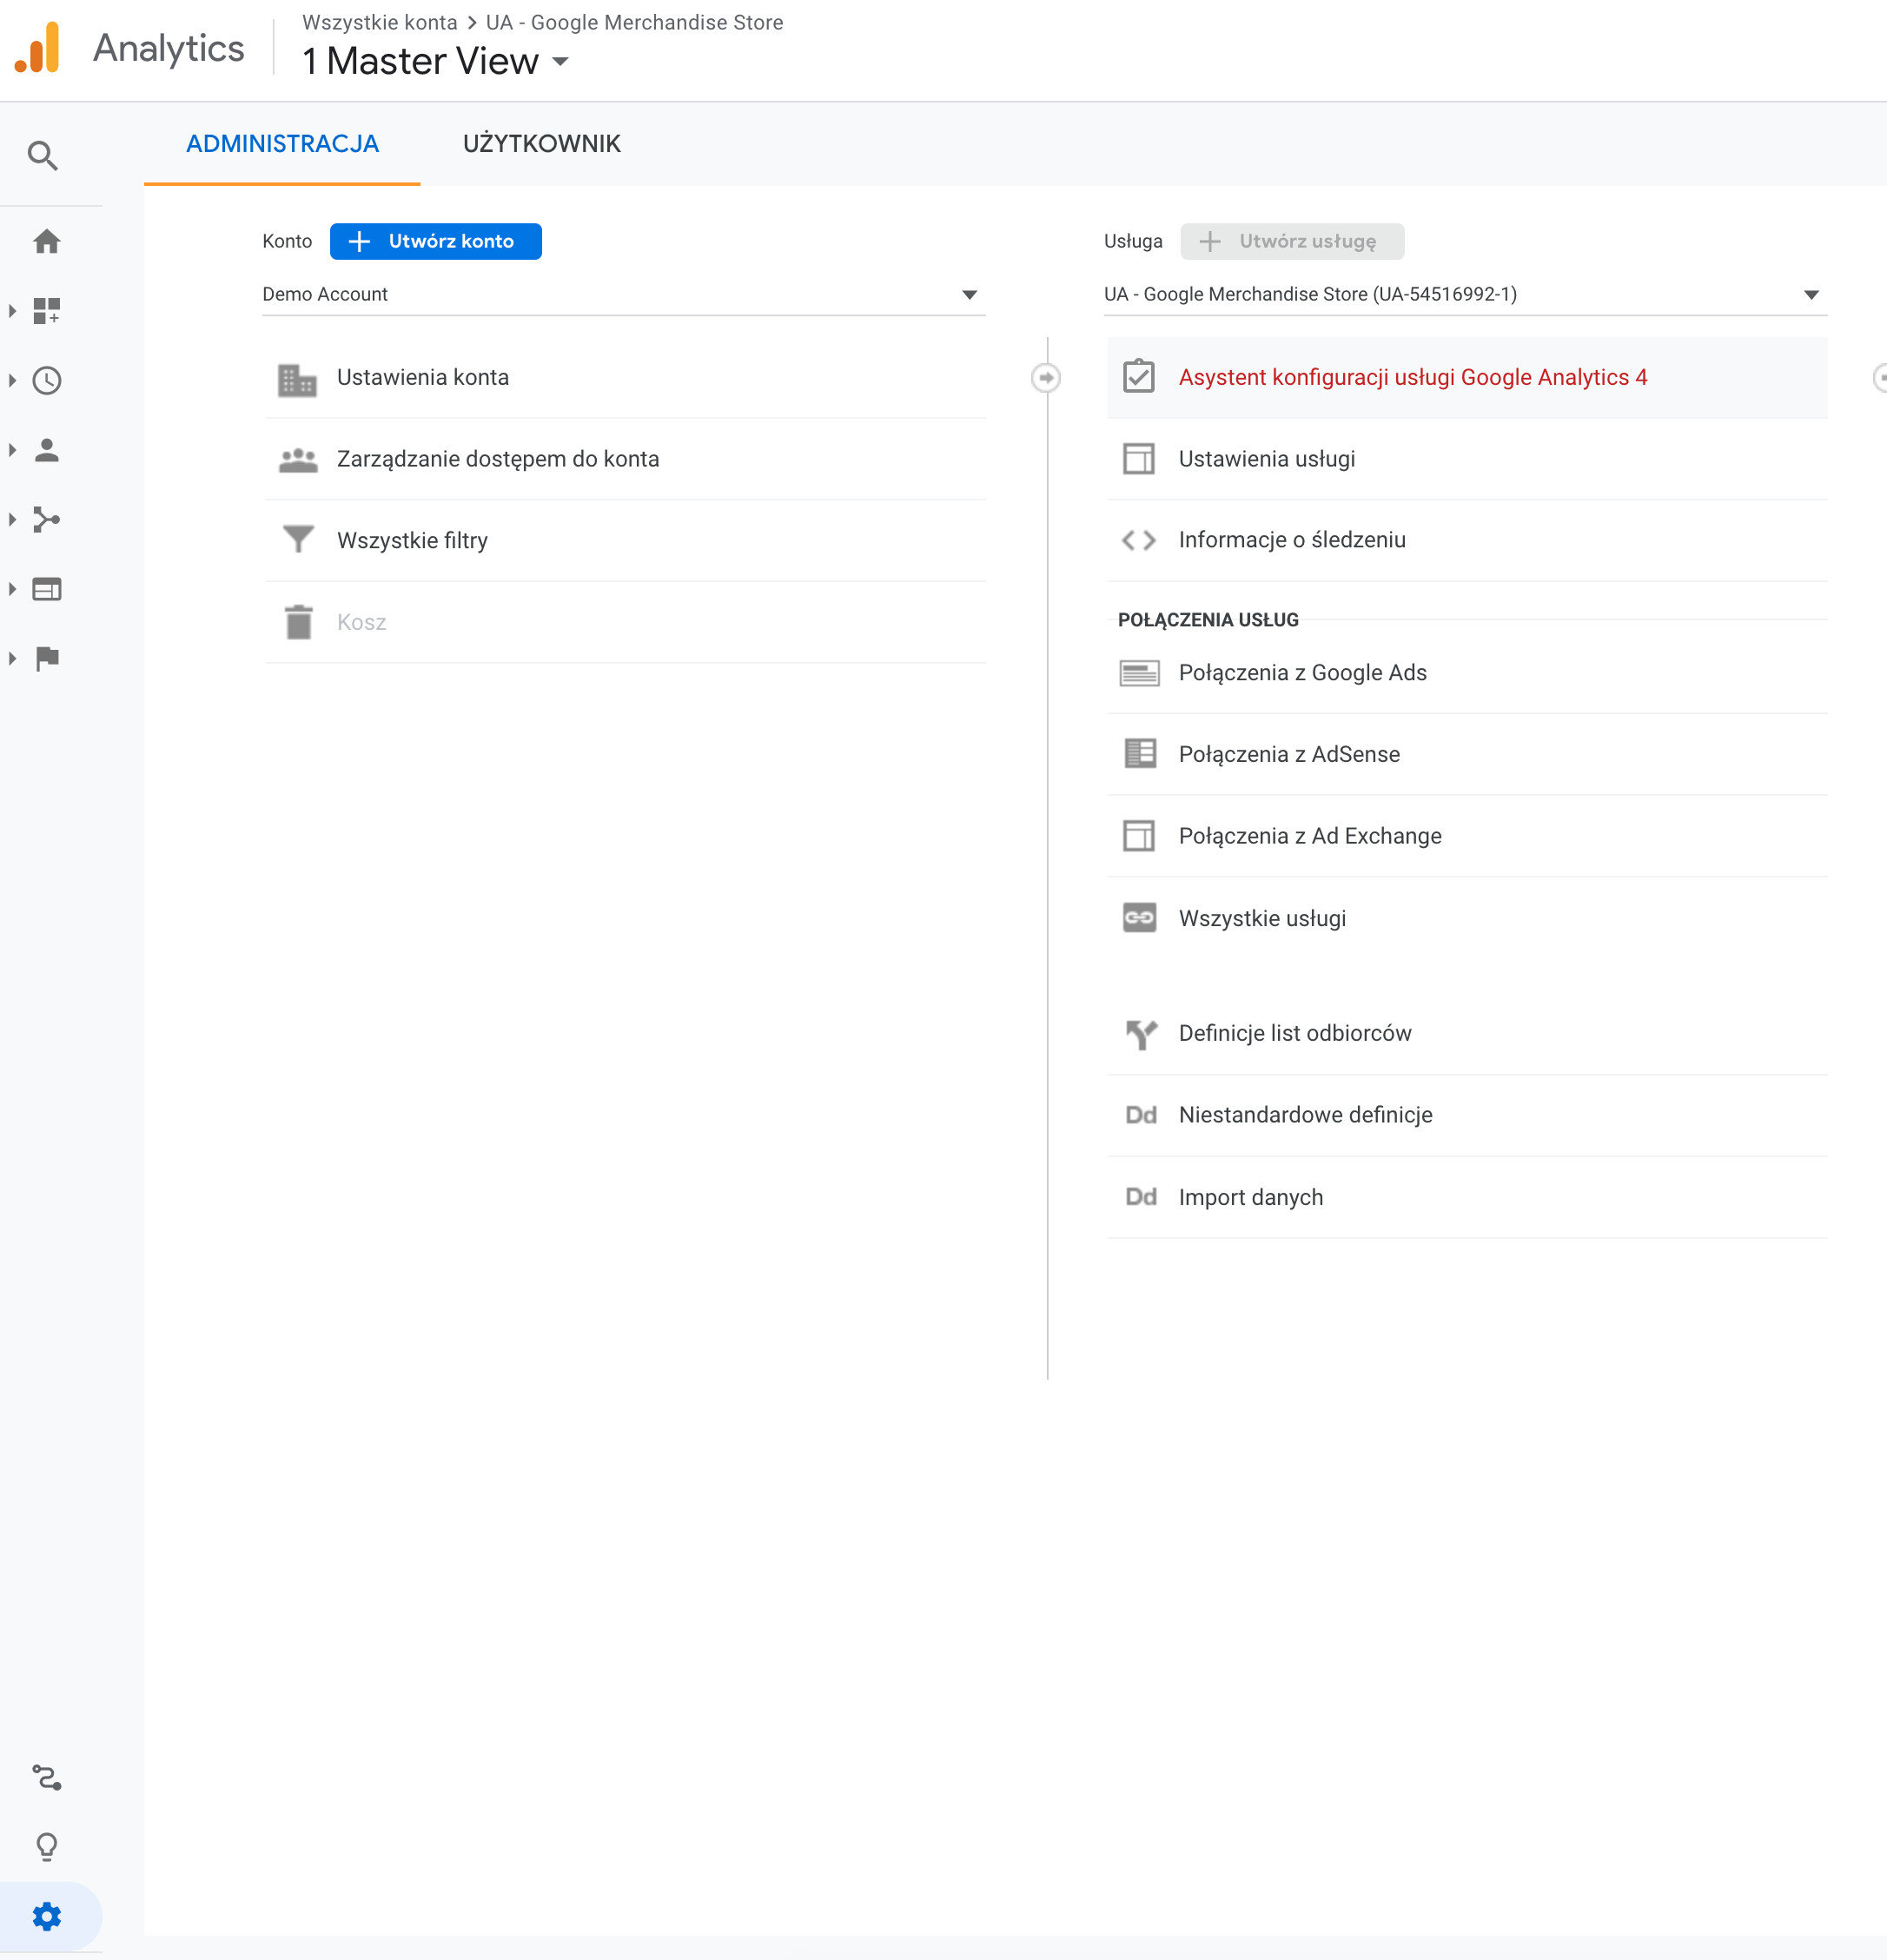Click the Utwórz usługę button
The width and height of the screenshot is (1887, 1960).
tap(1291, 241)
